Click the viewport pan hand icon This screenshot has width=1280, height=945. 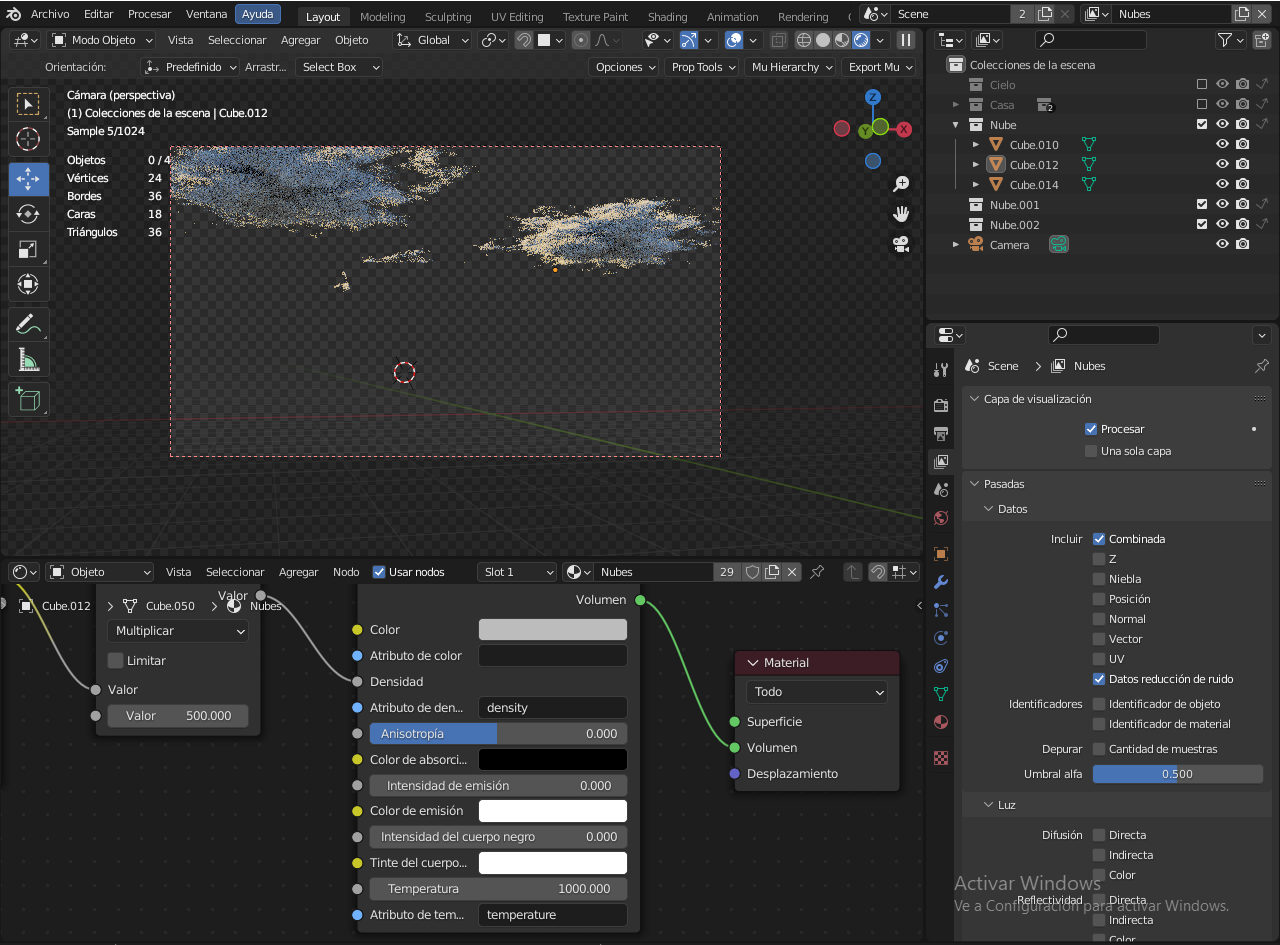901,213
